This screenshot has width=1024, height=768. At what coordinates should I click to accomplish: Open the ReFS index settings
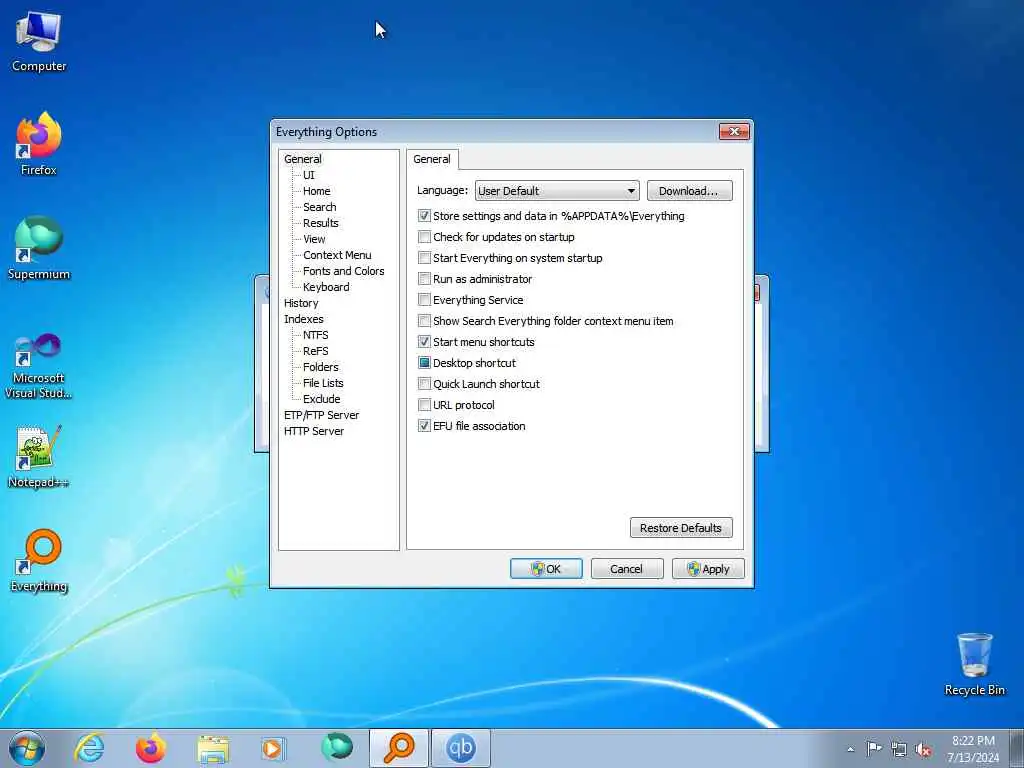315,351
